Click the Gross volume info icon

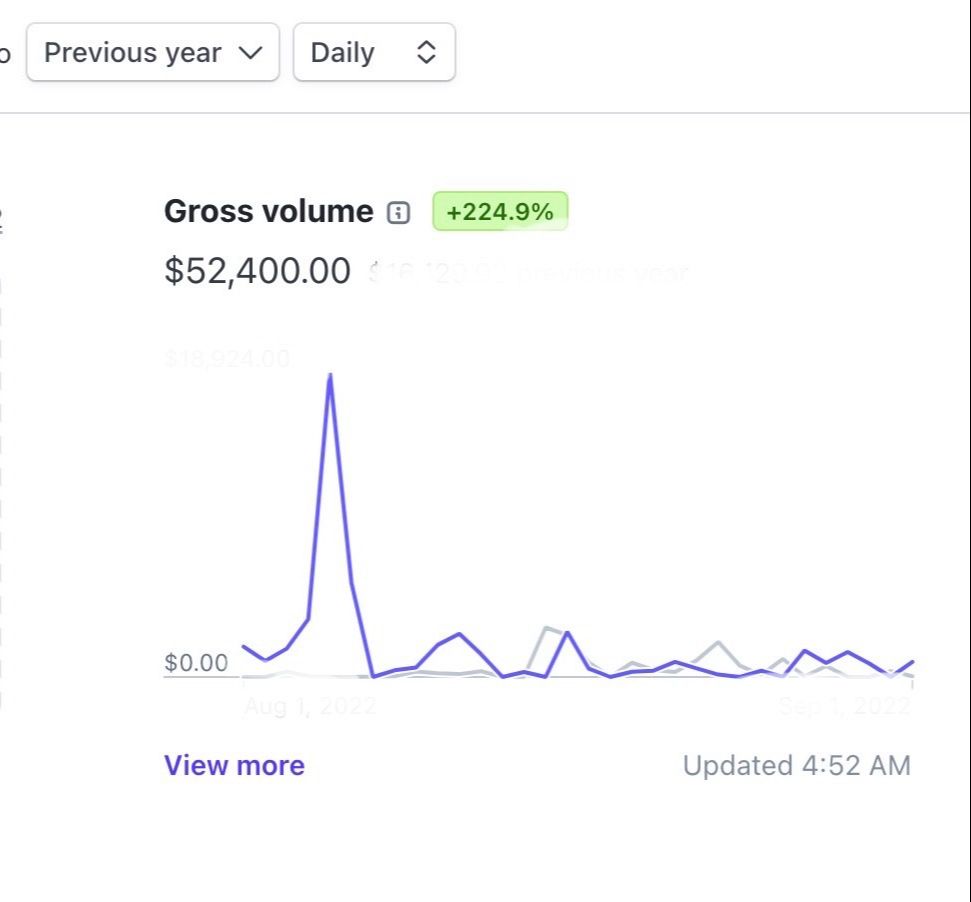click(x=398, y=212)
